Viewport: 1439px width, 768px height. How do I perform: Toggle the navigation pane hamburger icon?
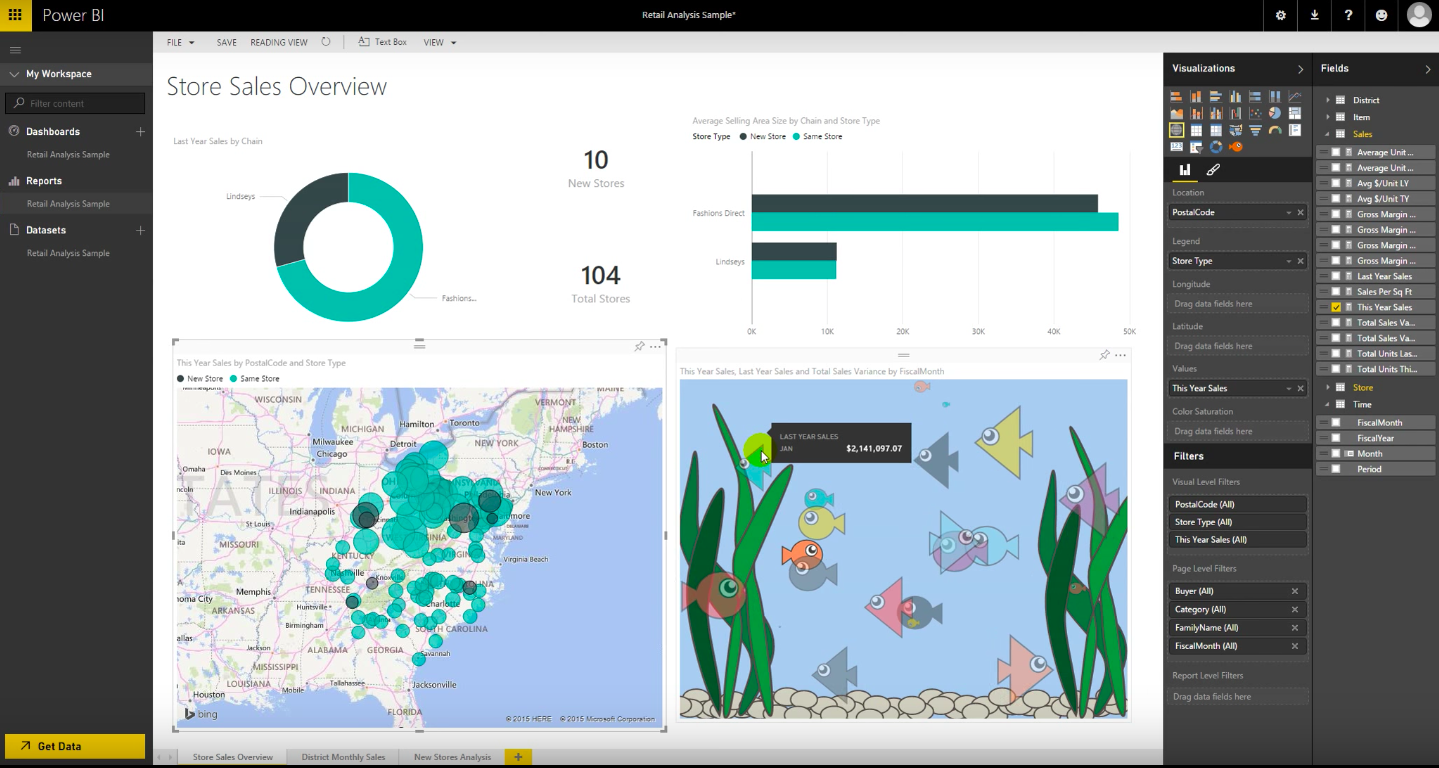(x=15, y=50)
